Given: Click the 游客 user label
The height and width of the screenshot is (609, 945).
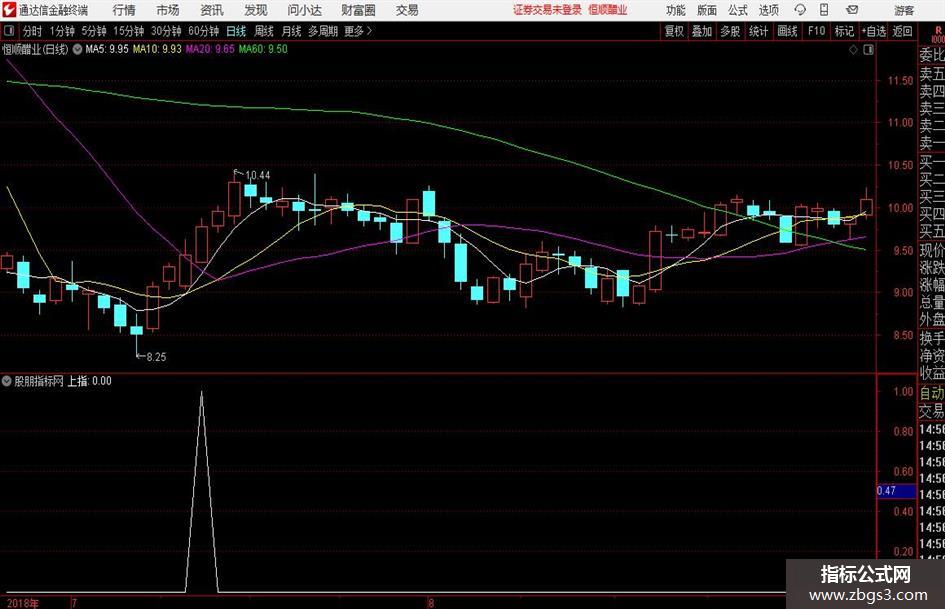Looking at the screenshot, I should (904, 10).
